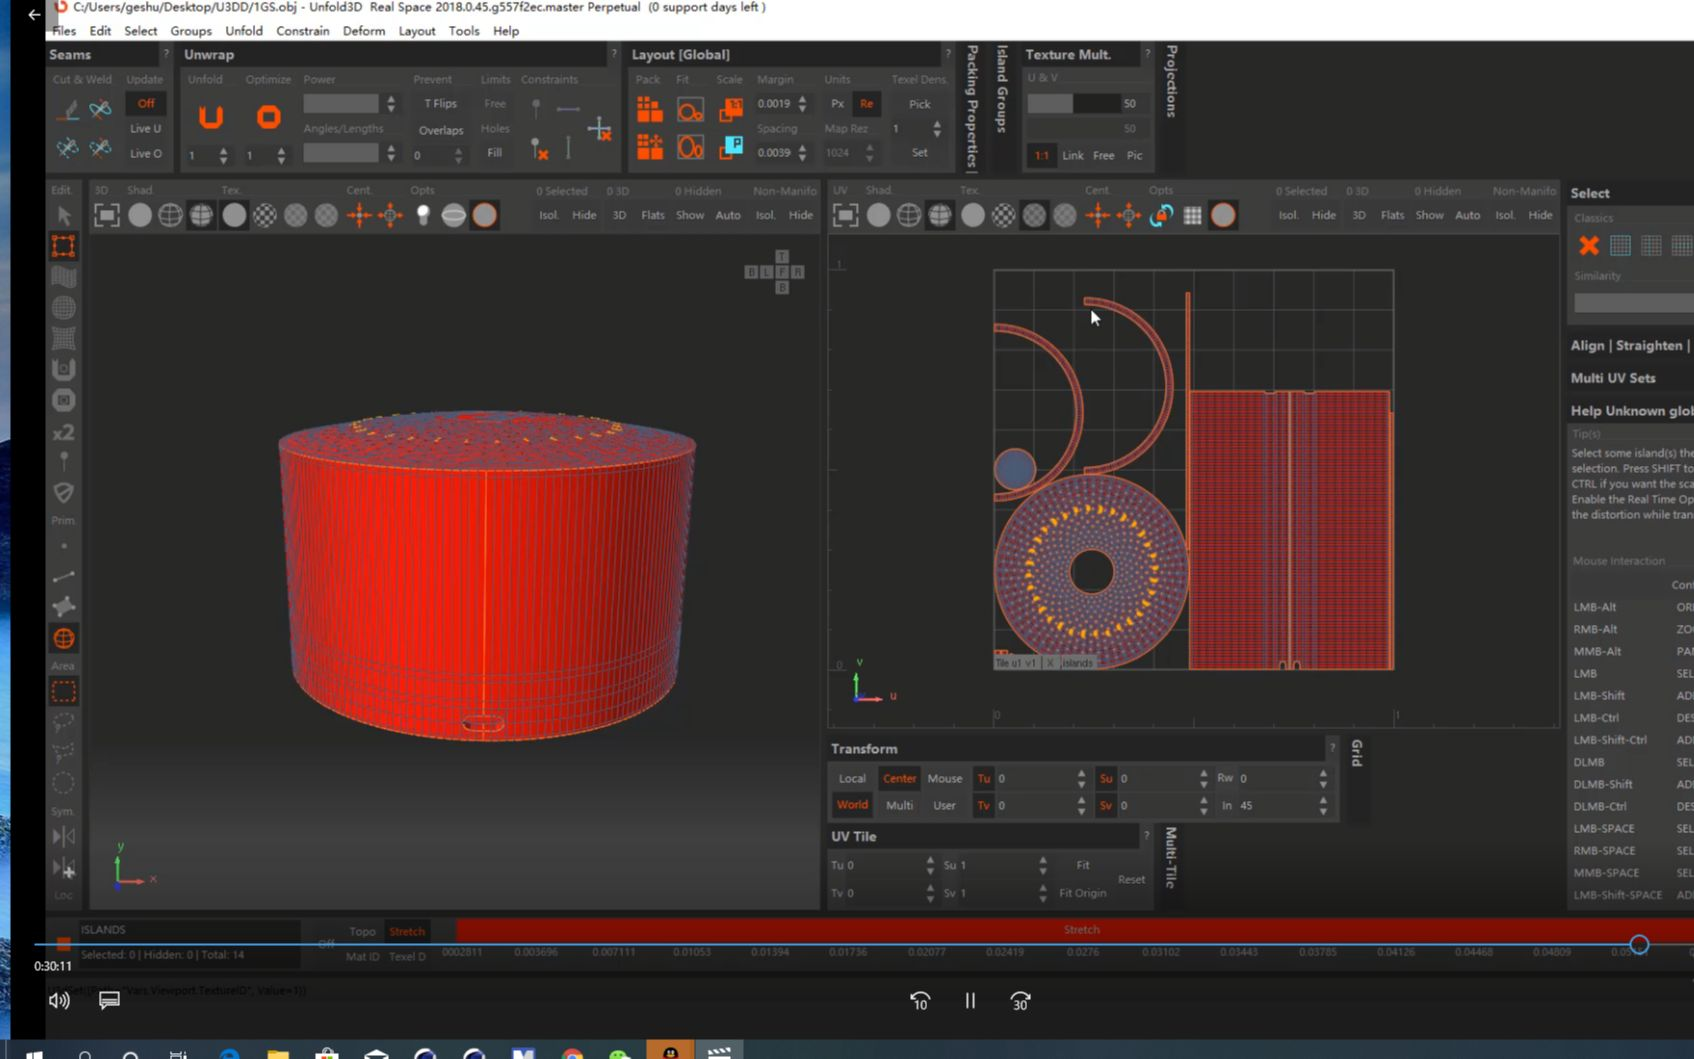Open the Unfold menu
Screen dimensions: 1694x1059
tap(244, 31)
